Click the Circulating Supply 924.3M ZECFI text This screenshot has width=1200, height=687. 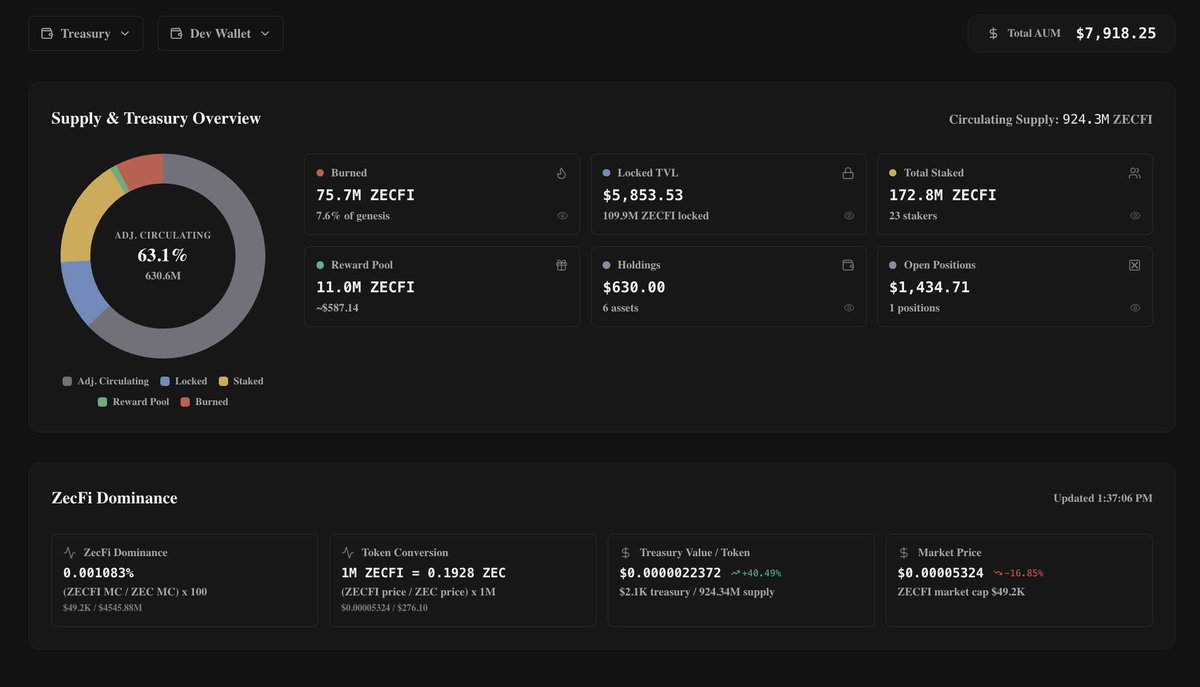pyautogui.click(x=1050, y=119)
